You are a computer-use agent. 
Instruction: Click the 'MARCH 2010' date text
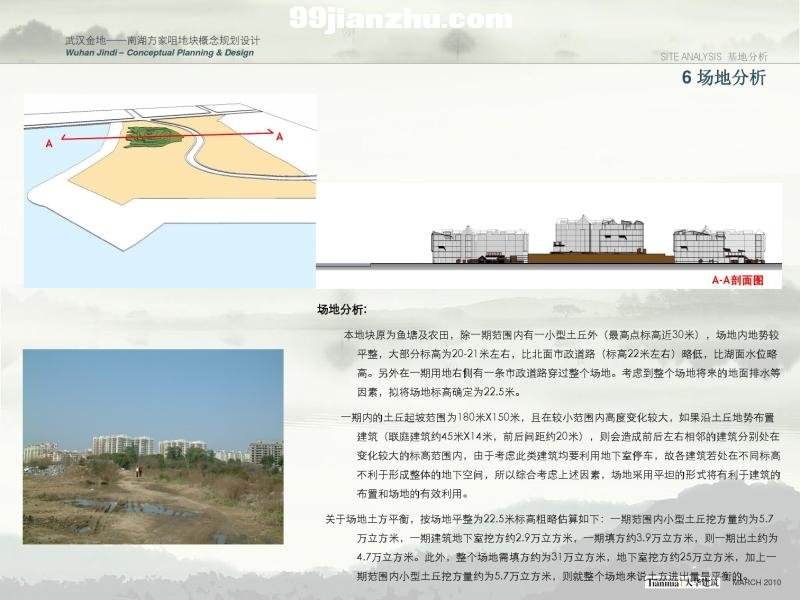[757, 582]
